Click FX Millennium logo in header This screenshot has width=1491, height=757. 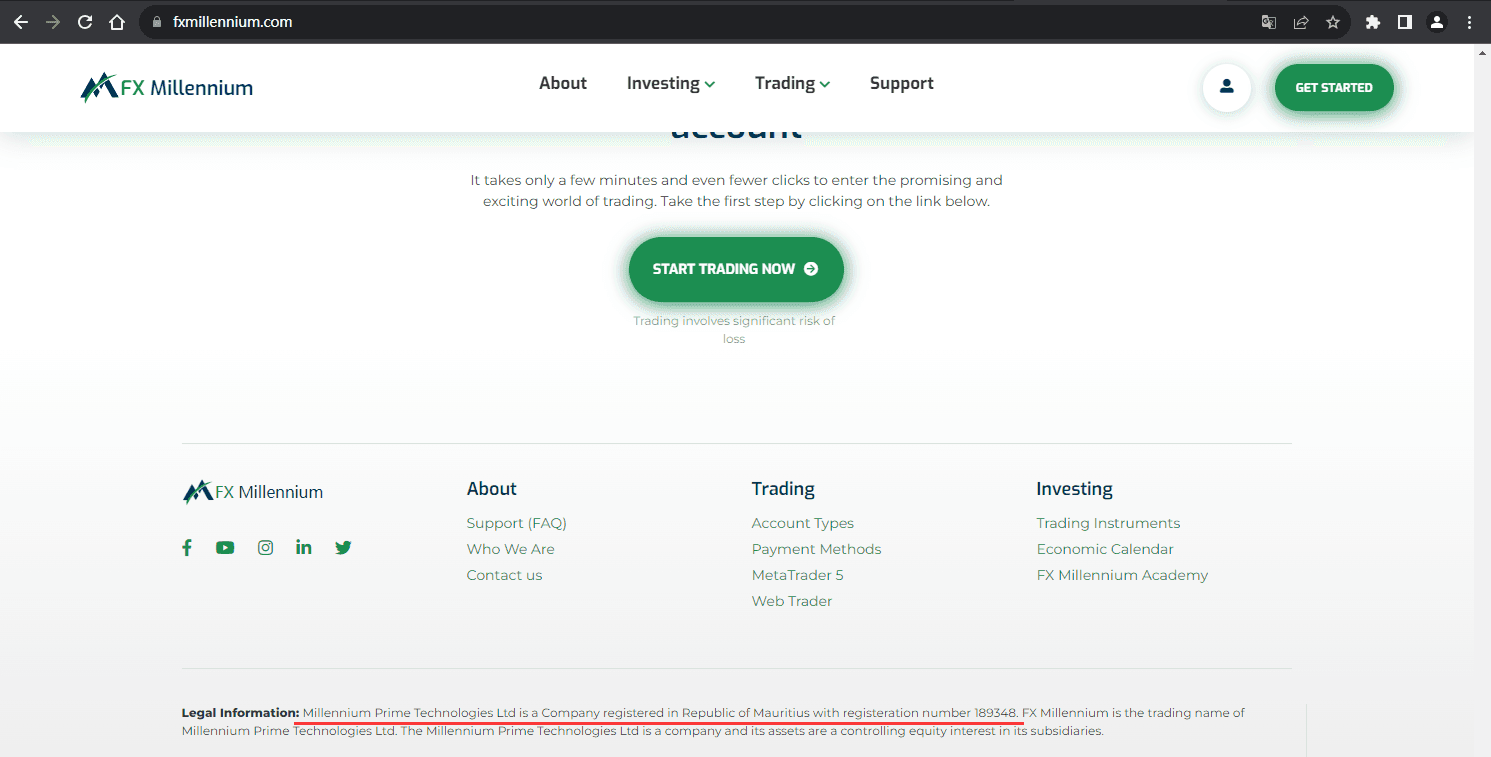point(167,88)
